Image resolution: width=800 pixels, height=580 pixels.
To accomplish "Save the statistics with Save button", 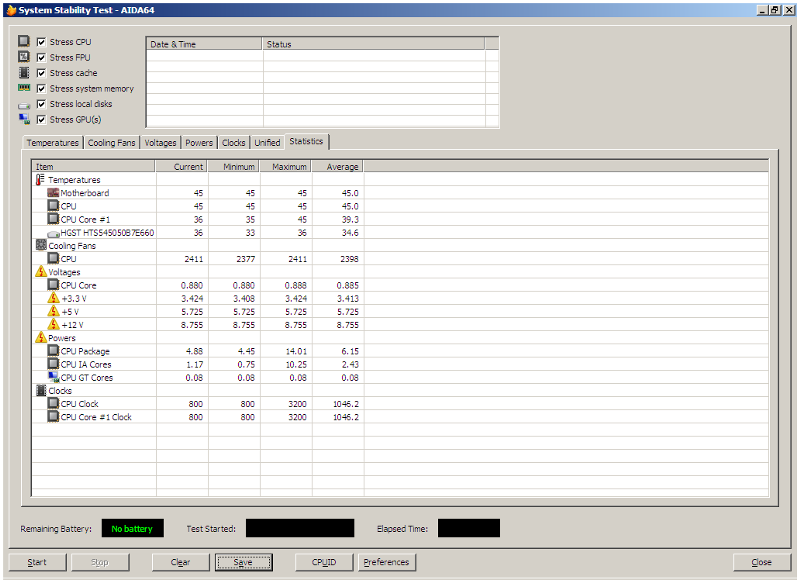I will [x=243, y=562].
